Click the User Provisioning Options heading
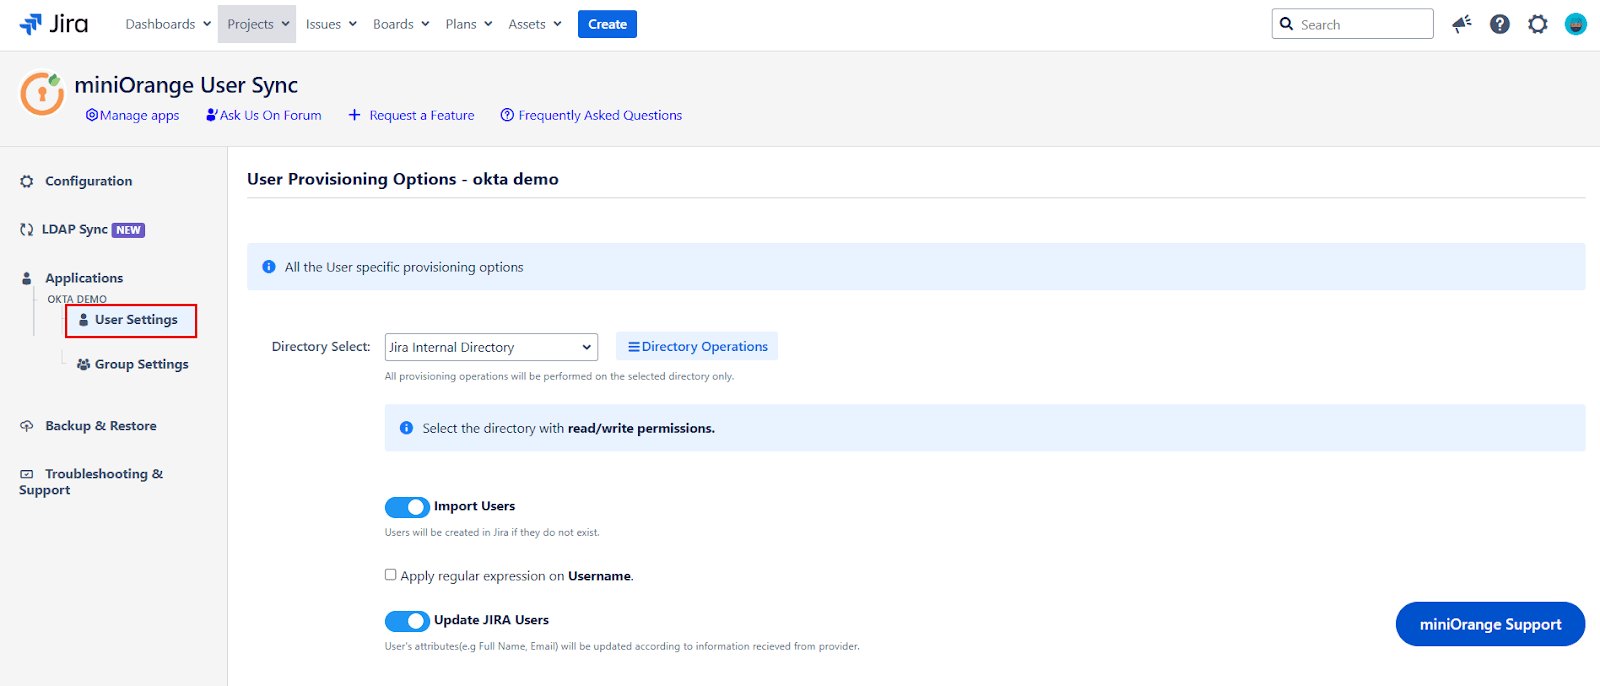The image size is (1600, 686). 403,179
